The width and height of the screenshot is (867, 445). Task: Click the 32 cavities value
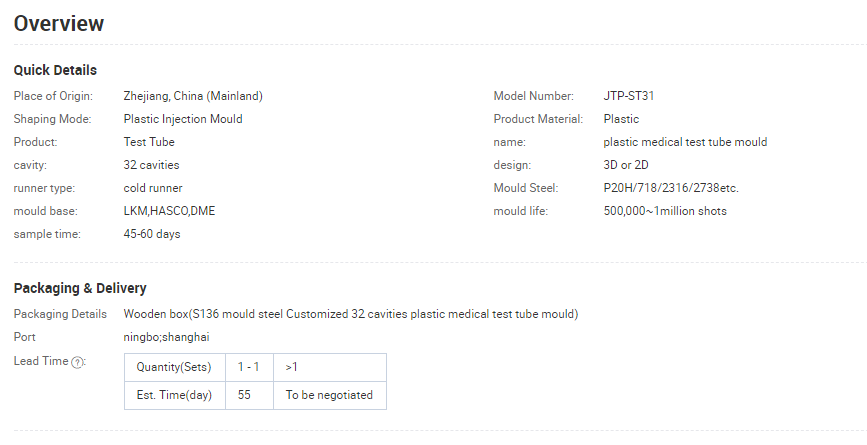(x=152, y=165)
